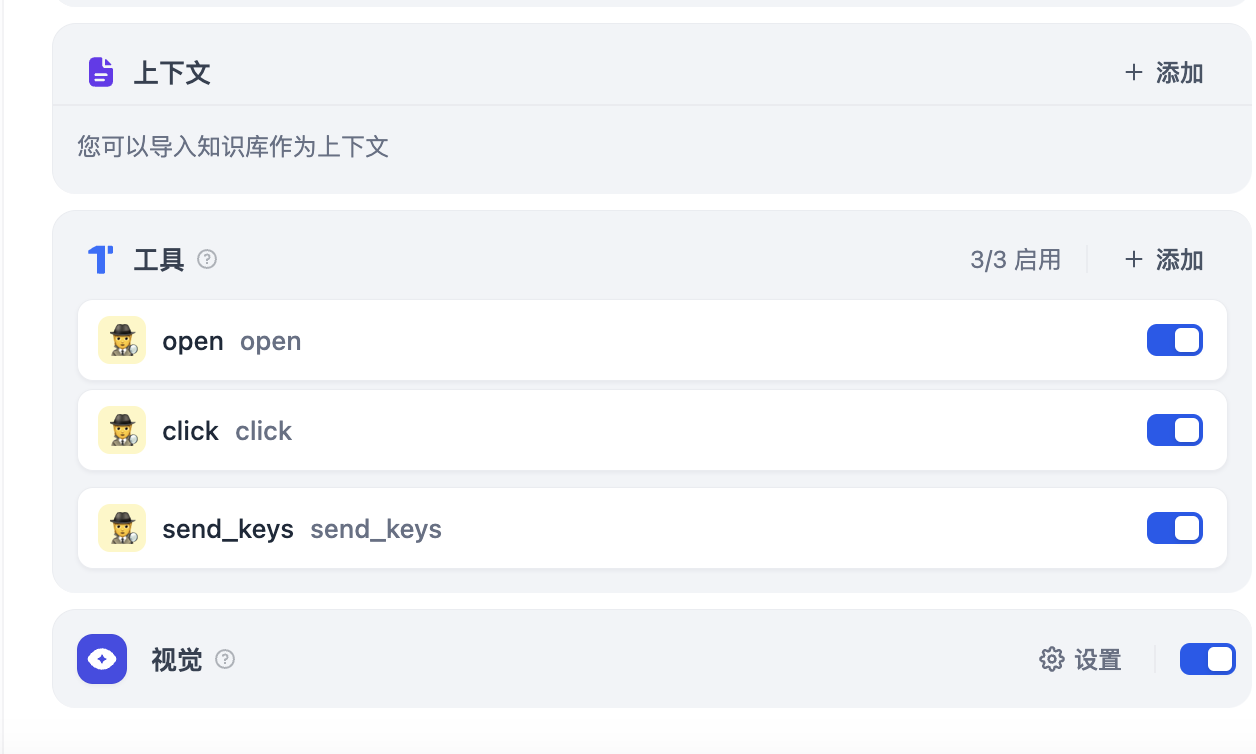Click the 3/3 启用 tools status text
Image resolution: width=1256 pixels, height=754 pixels.
1015,260
